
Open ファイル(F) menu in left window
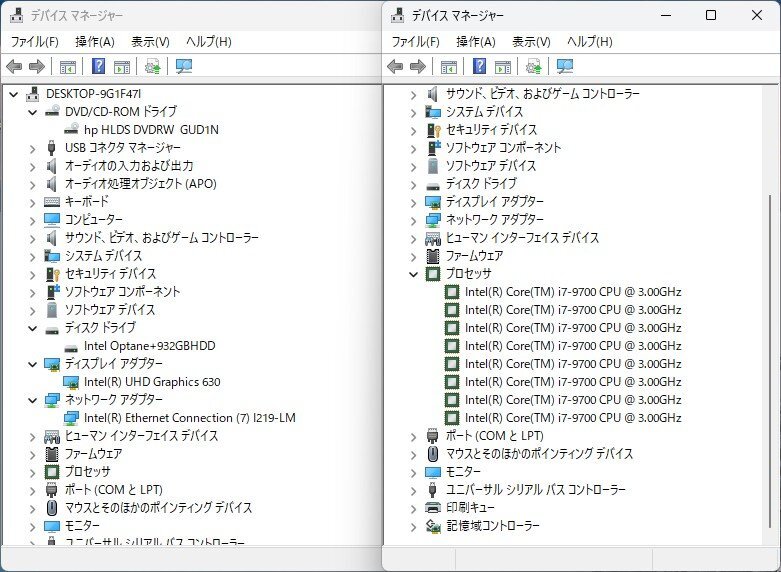35,42
